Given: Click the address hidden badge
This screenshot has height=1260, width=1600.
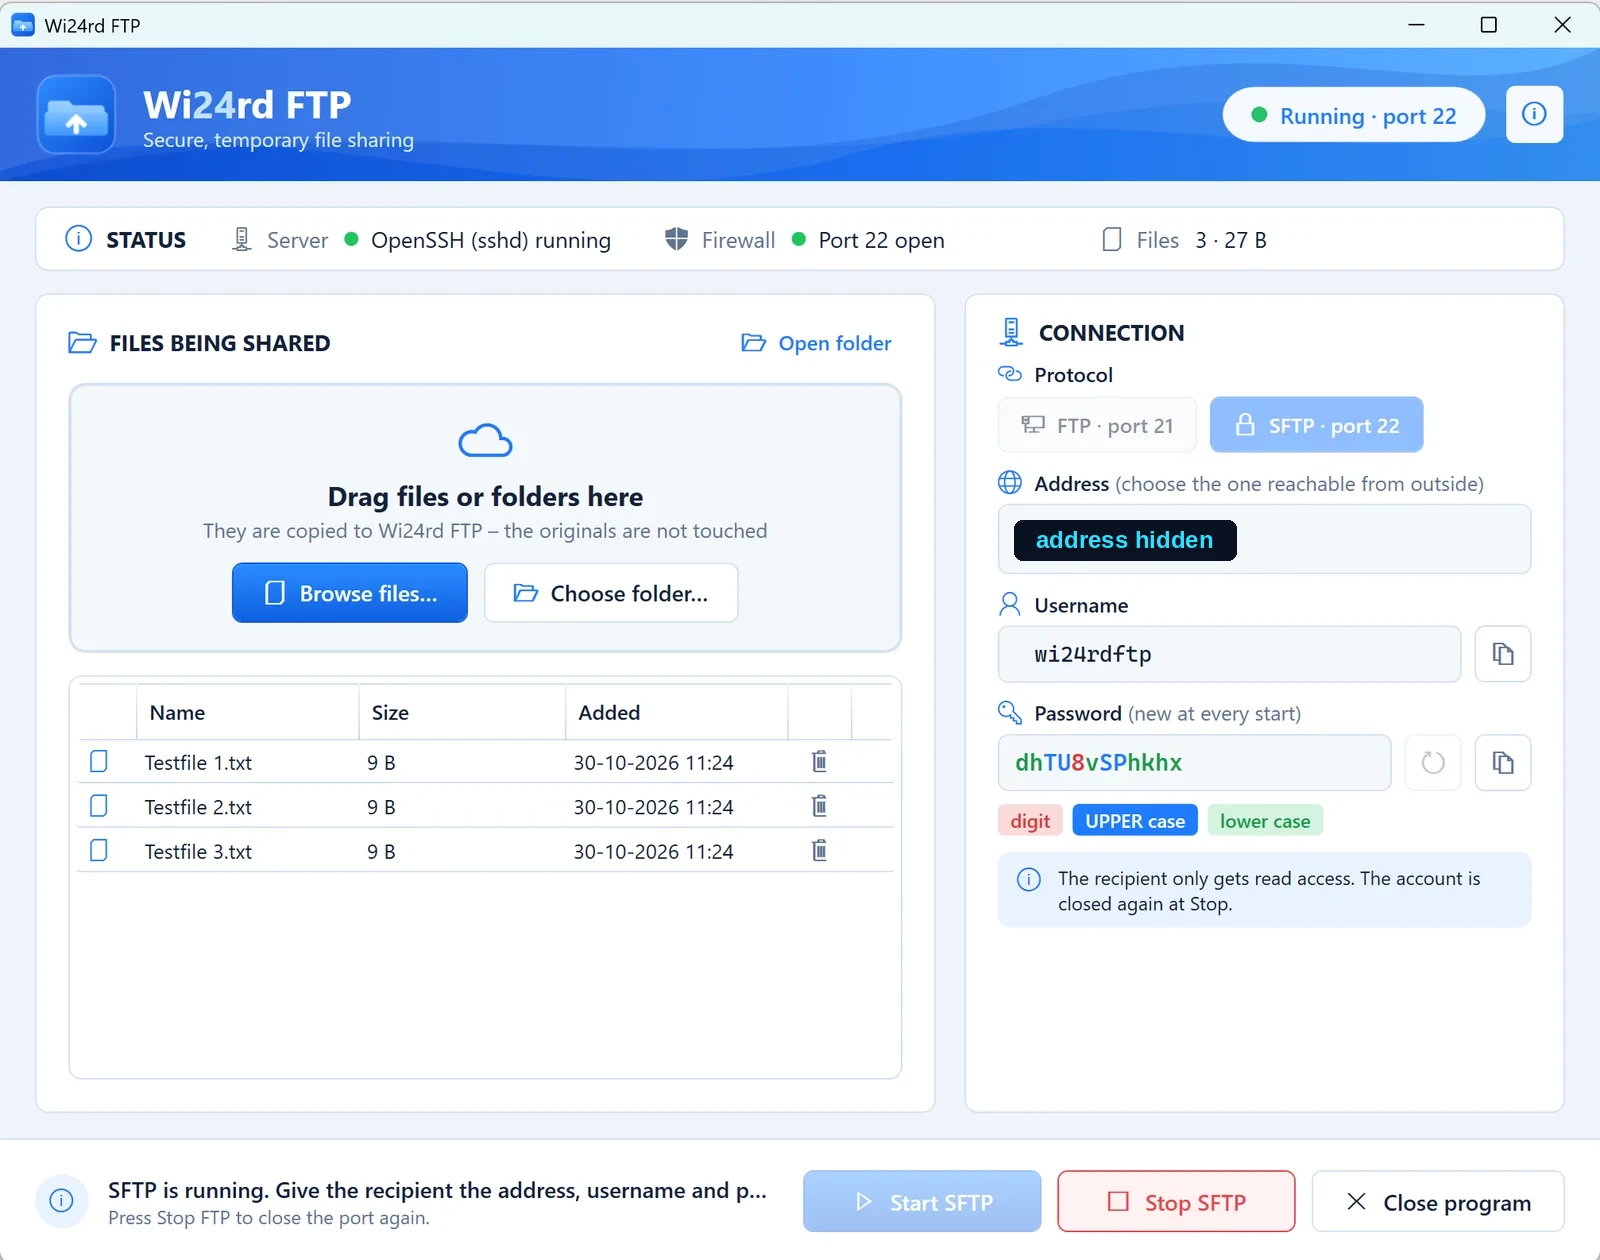Looking at the screenshot, I should (x=1125, y=540).
